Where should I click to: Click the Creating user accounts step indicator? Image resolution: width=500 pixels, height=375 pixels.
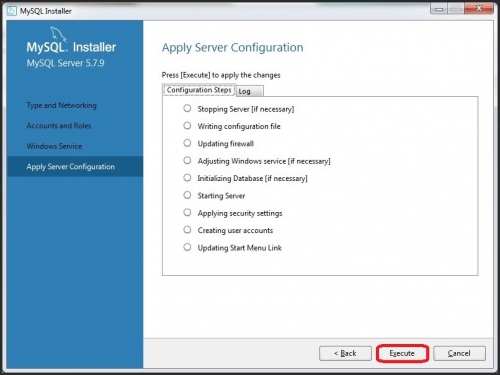point(187,230)
